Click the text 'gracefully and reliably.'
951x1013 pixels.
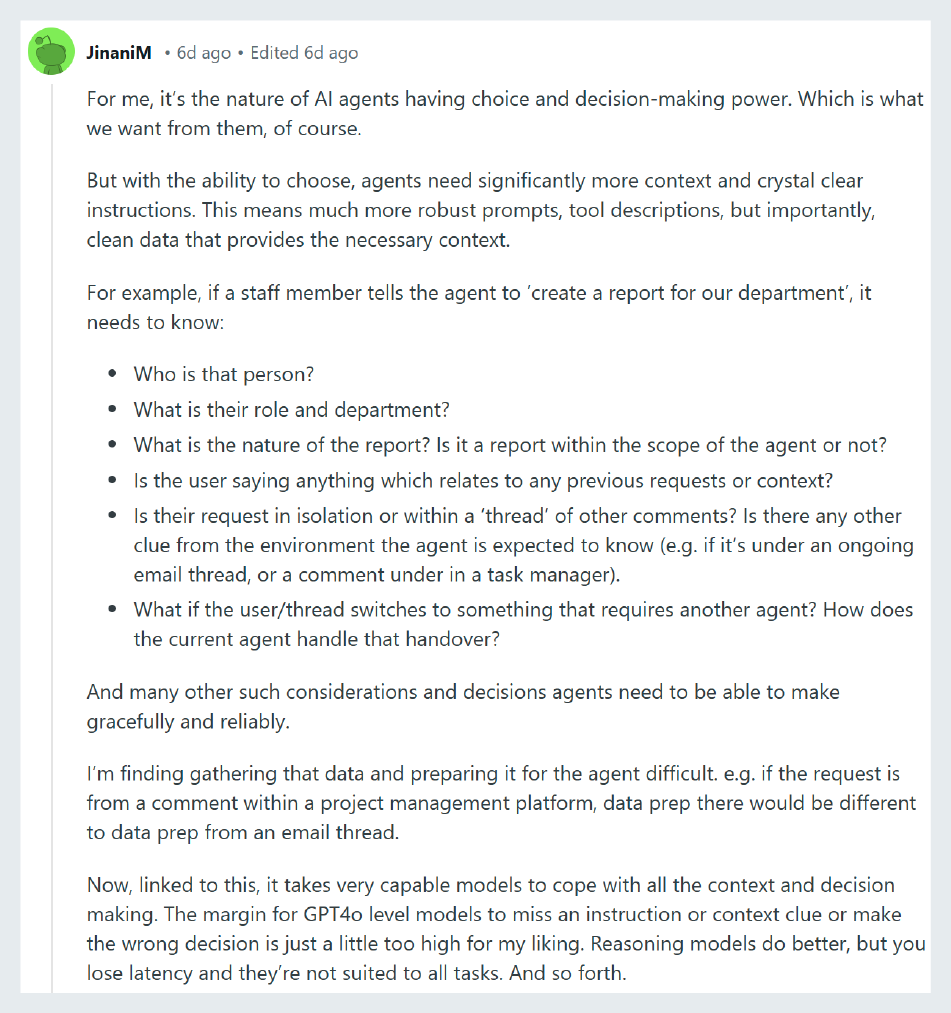188,721
